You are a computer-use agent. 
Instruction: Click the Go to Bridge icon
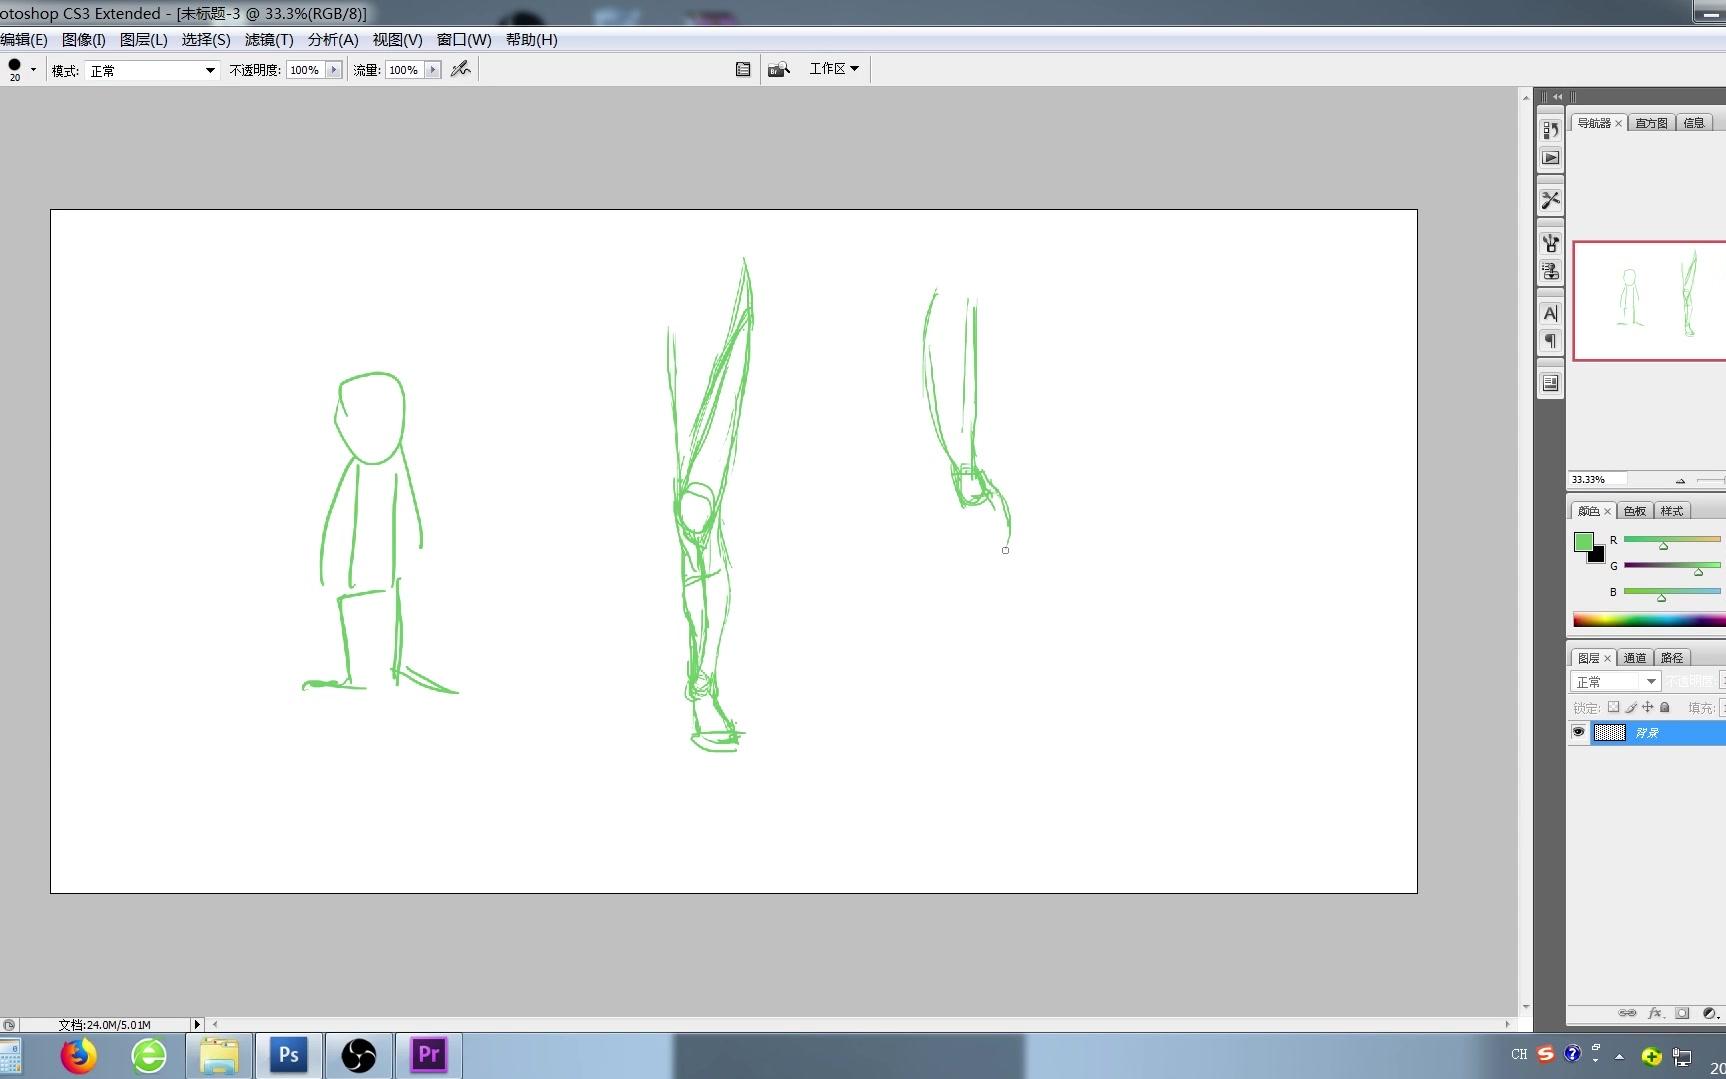[x=779, y=69]
